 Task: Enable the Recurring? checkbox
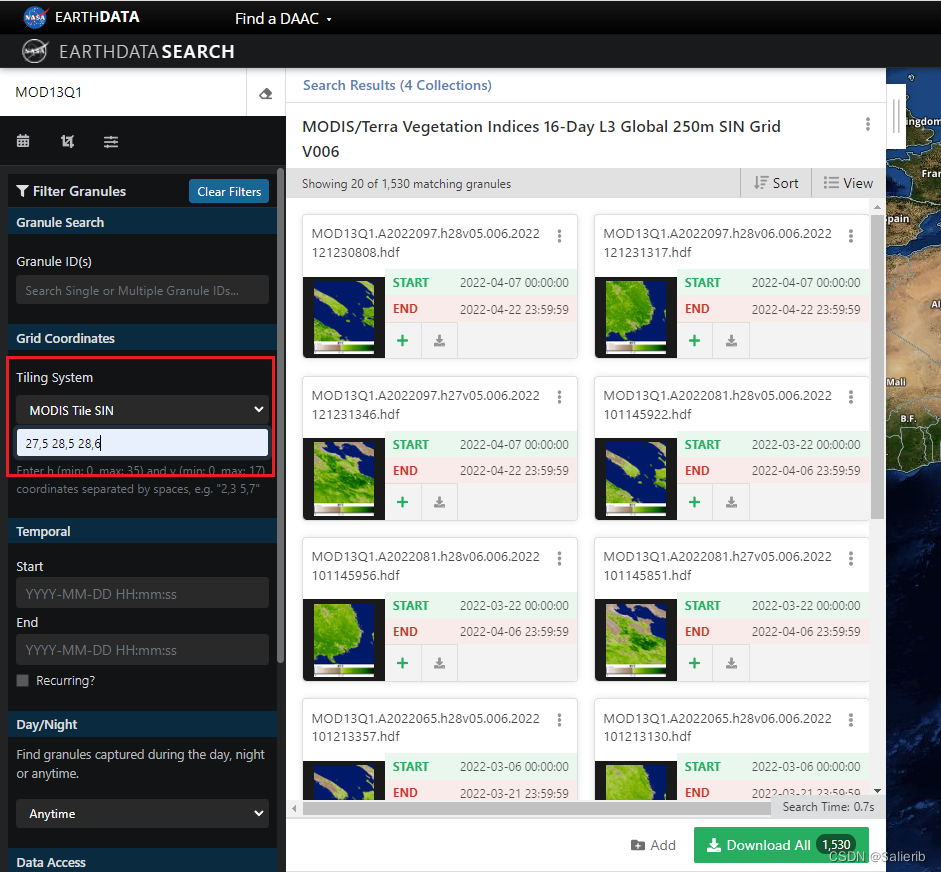tap(23, 681)
